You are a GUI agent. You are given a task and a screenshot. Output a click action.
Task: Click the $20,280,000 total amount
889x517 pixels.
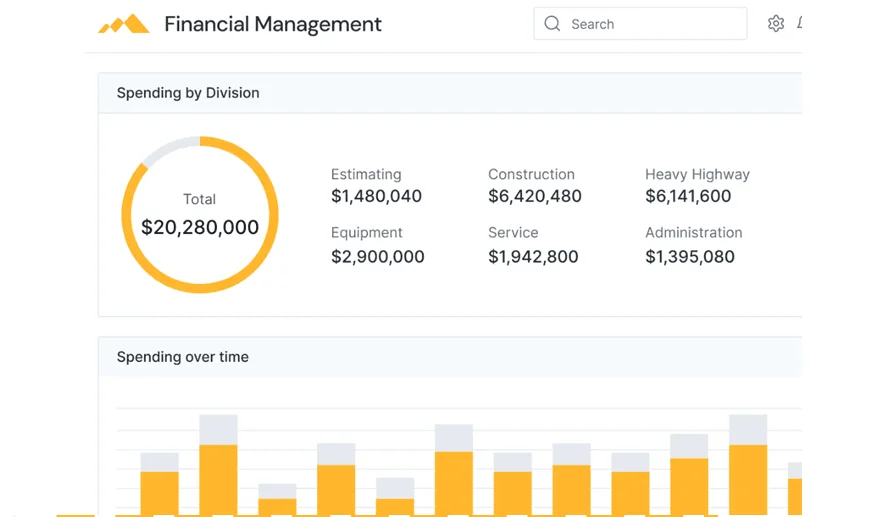pyautogui.click(x=200, y=228)
